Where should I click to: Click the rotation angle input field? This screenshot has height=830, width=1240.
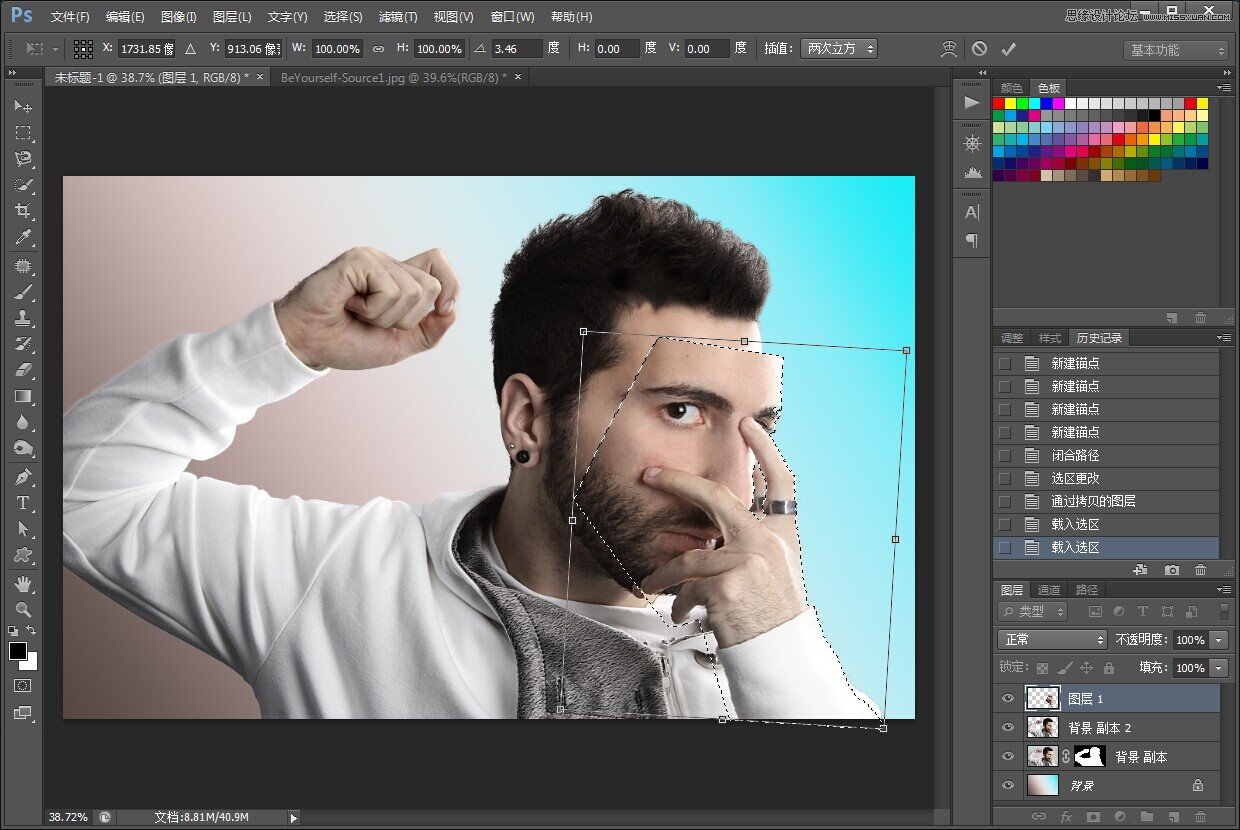tap(516, 49)
